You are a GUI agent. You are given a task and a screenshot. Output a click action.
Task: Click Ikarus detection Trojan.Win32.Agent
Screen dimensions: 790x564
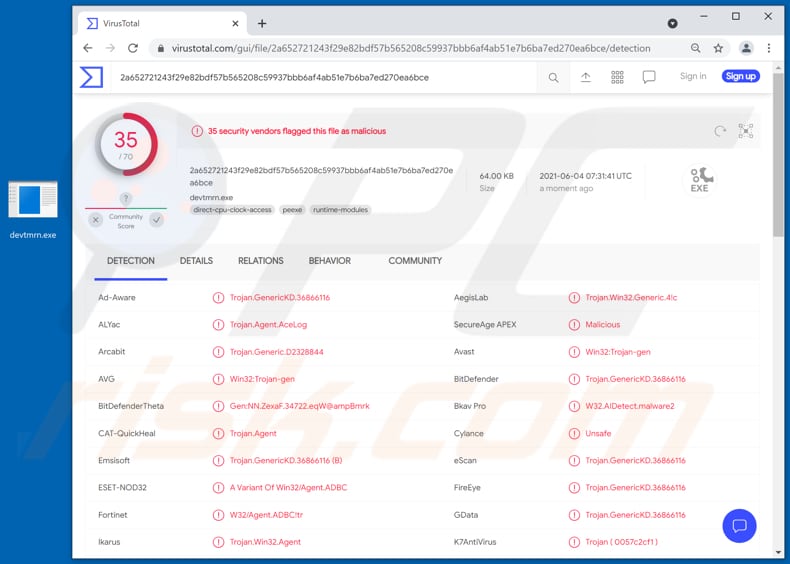(265, 542)
